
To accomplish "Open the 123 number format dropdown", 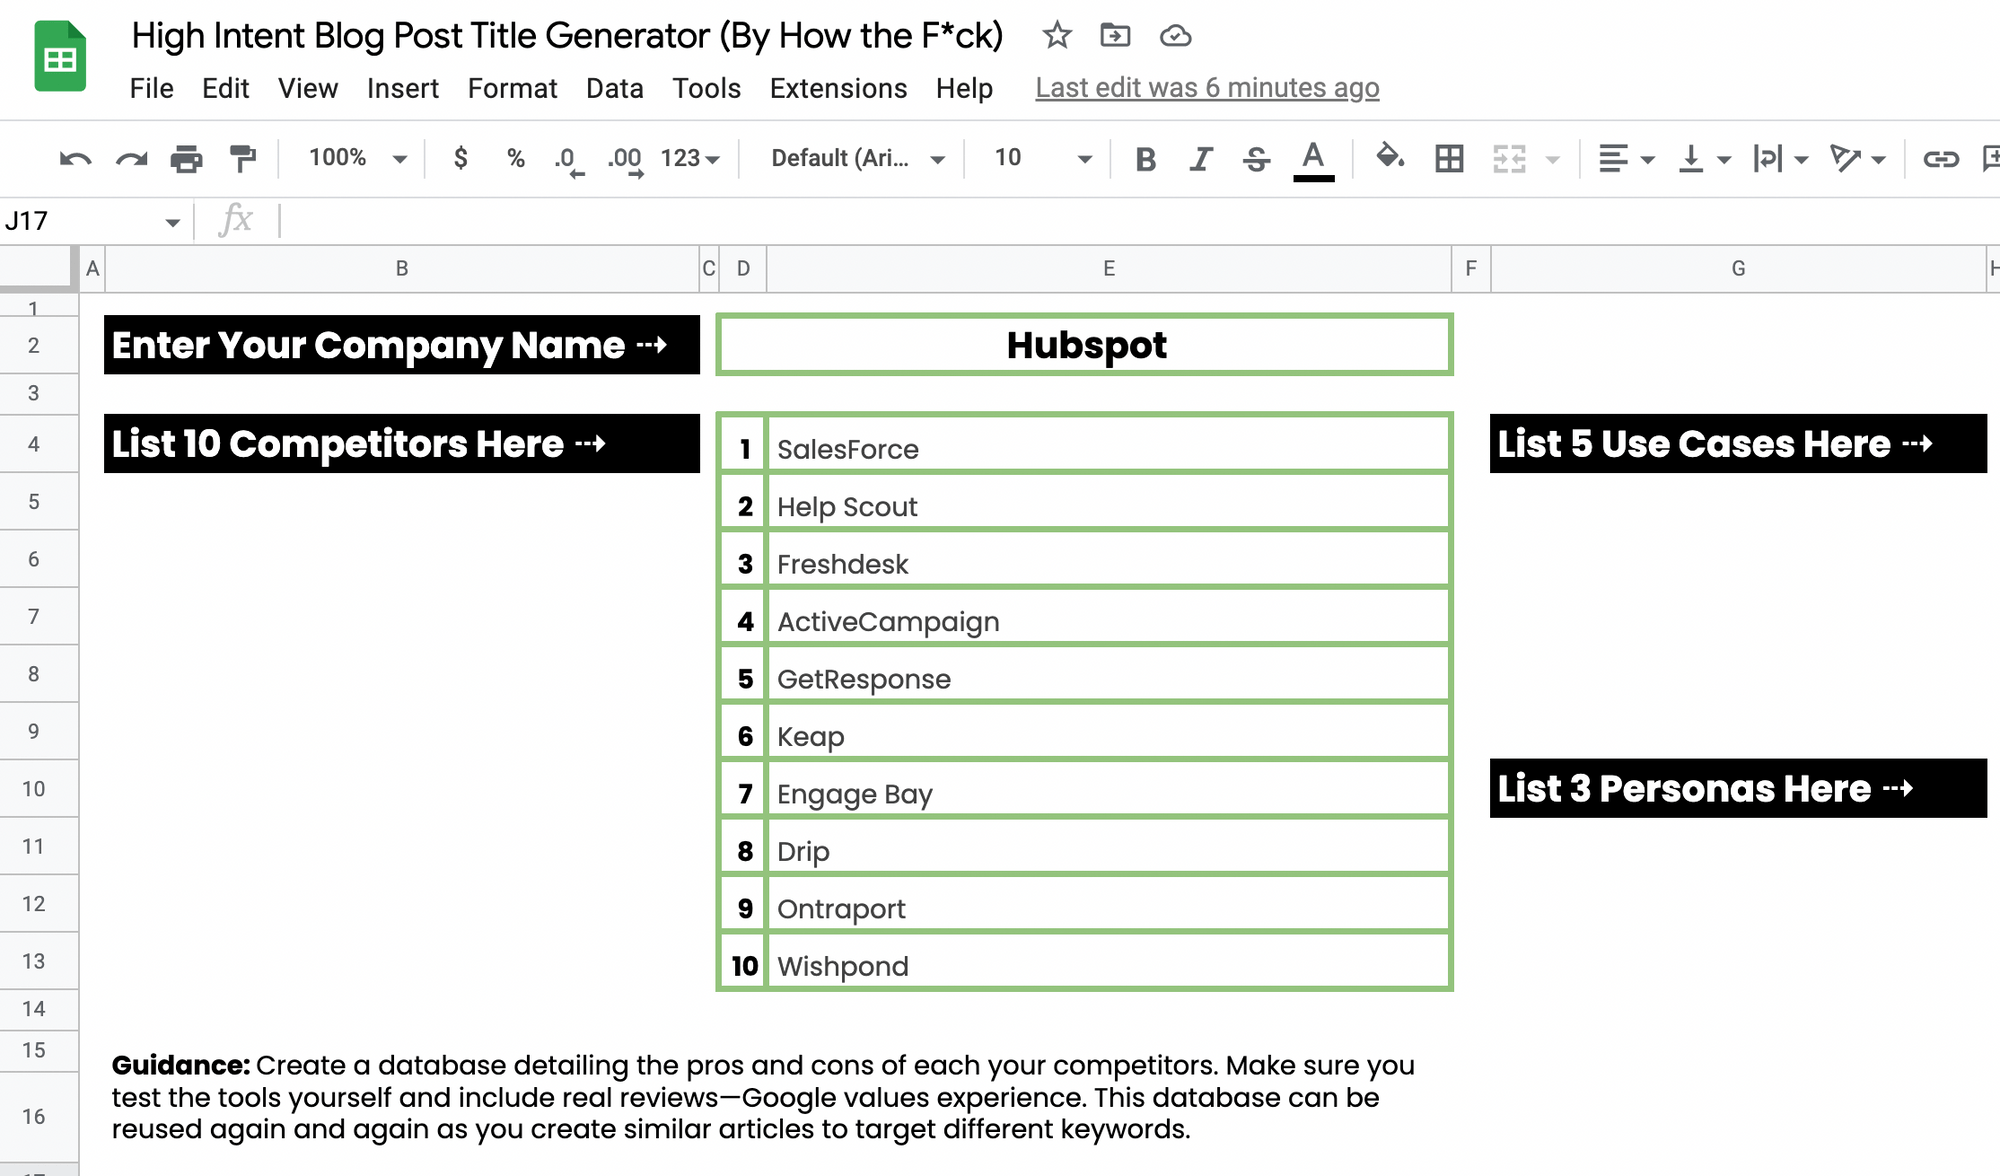I will (x=690, y=158).
